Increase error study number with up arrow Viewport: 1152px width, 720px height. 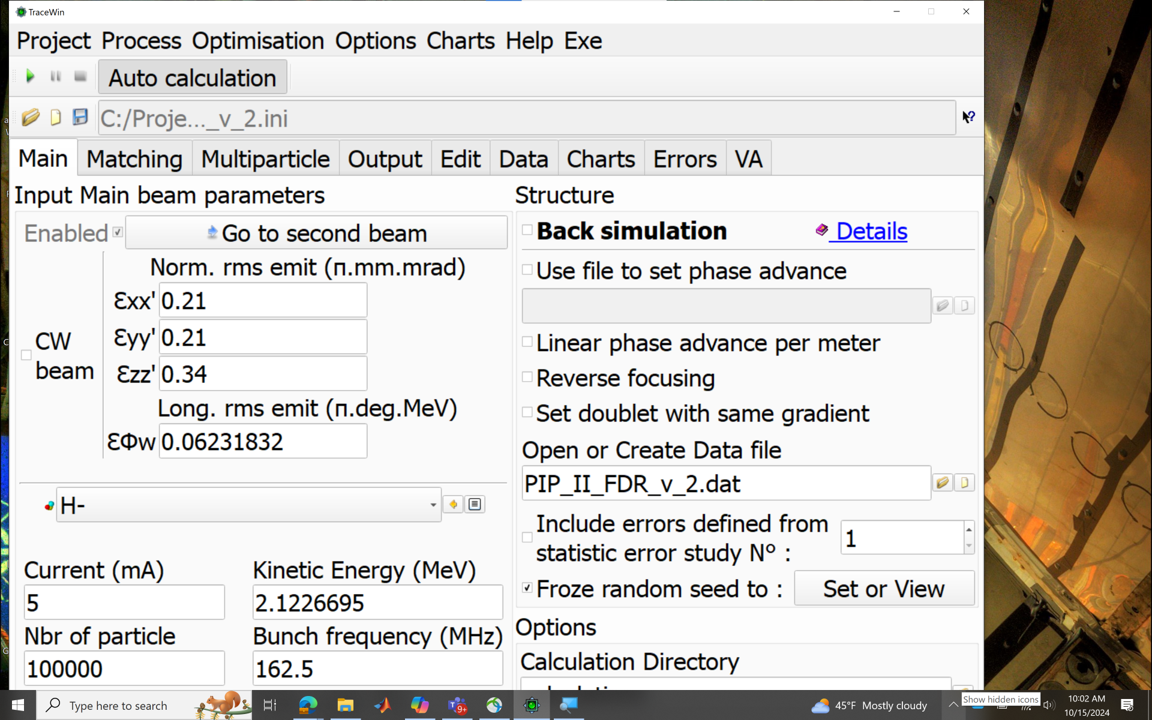point(968,530)
